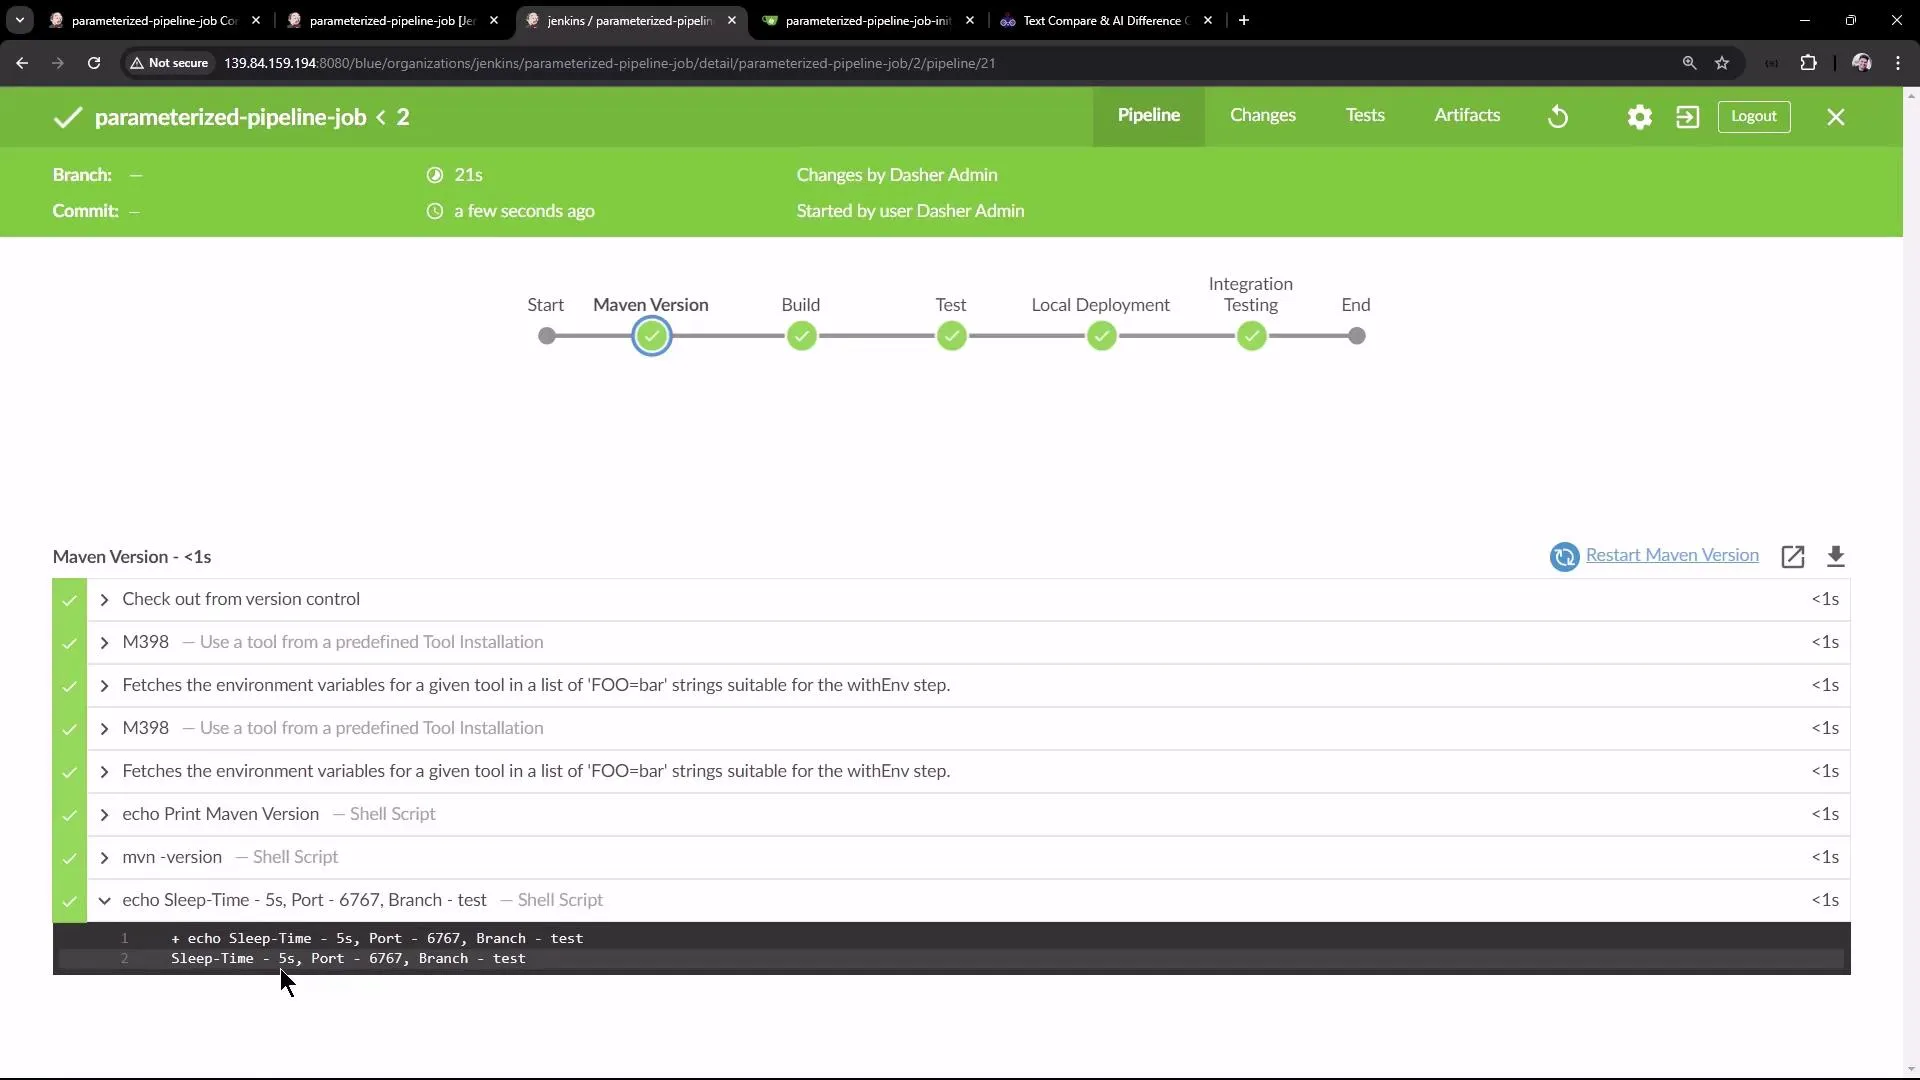The width and height of the screenshot is (1920, 1080).
Task: Follow the Restart Maven Version link
Action: pyautogui.click(x=1671, y=555)
